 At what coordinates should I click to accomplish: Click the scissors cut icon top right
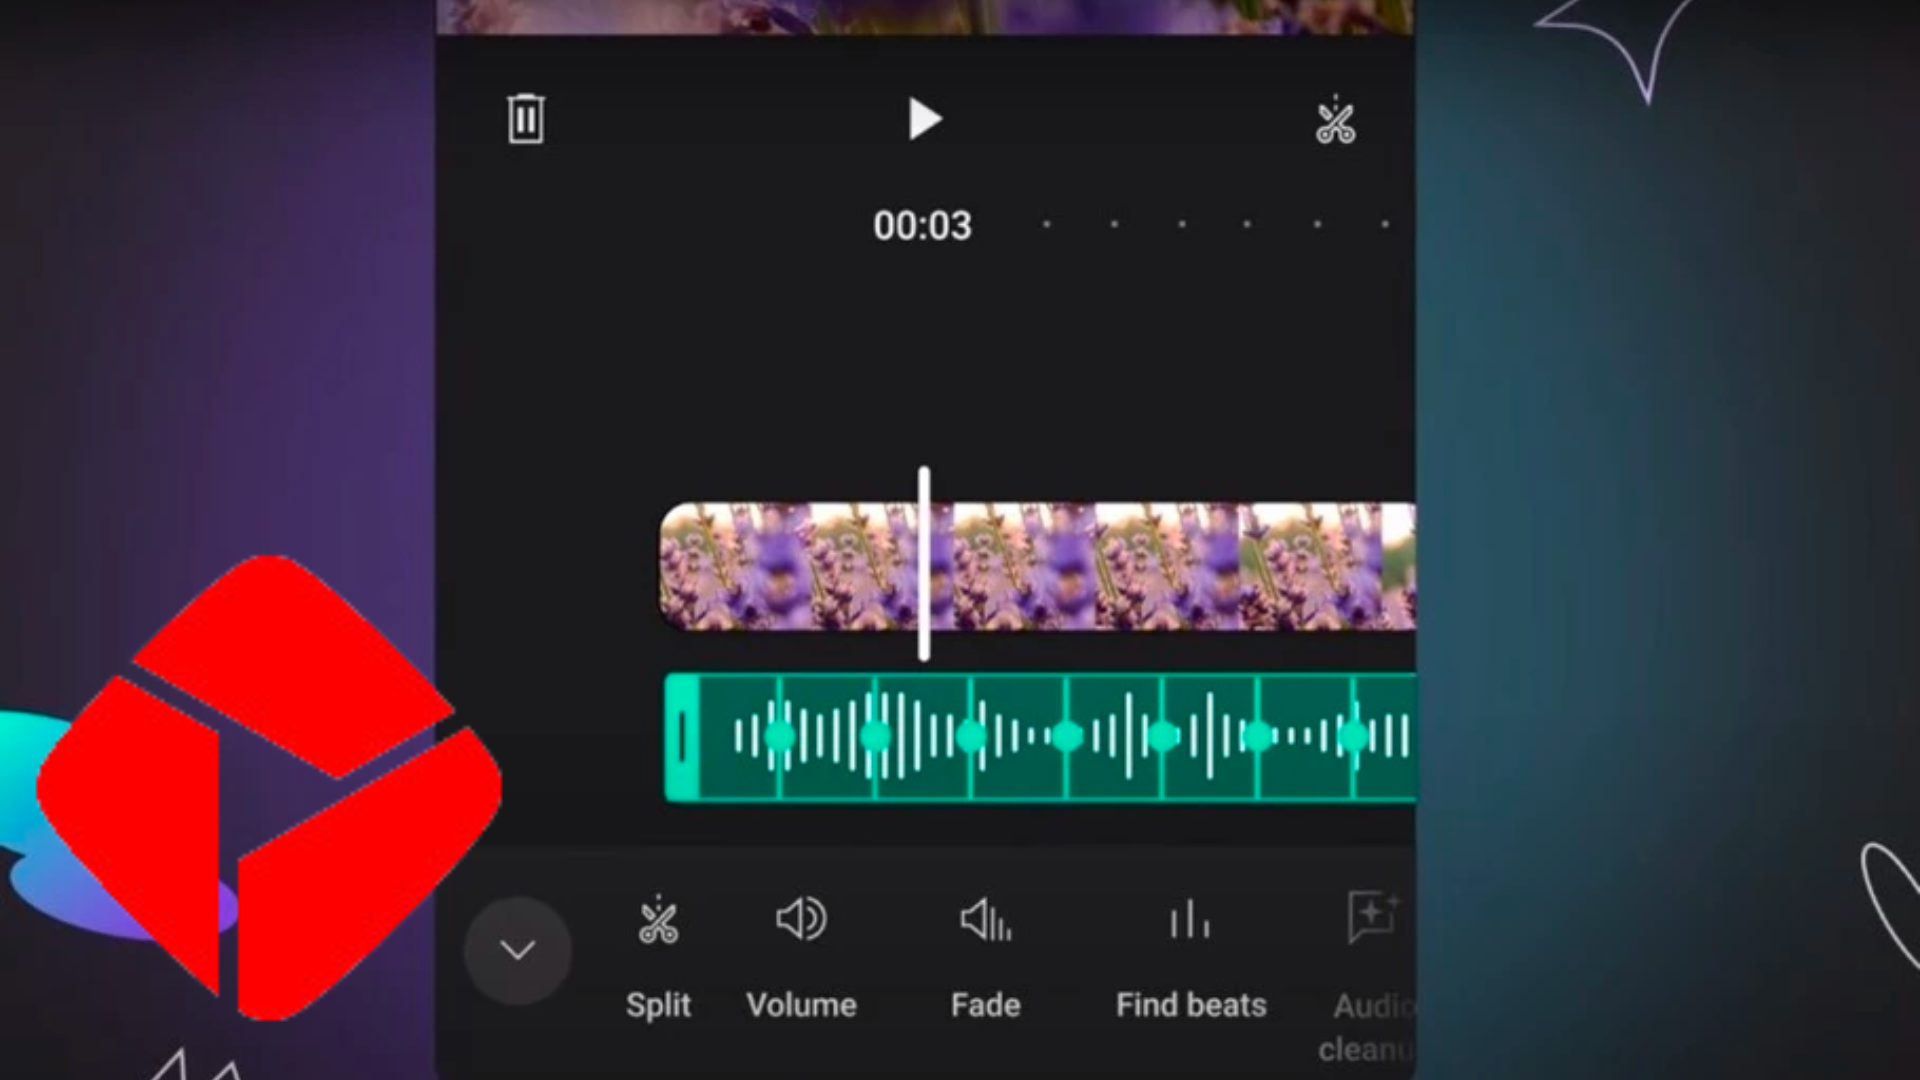click(x=1335, y=120)
